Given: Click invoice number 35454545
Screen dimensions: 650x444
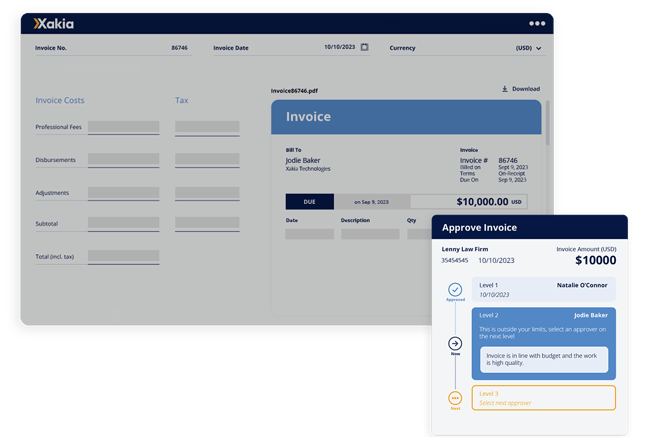Looking at the screenshot, I should 455,260.
